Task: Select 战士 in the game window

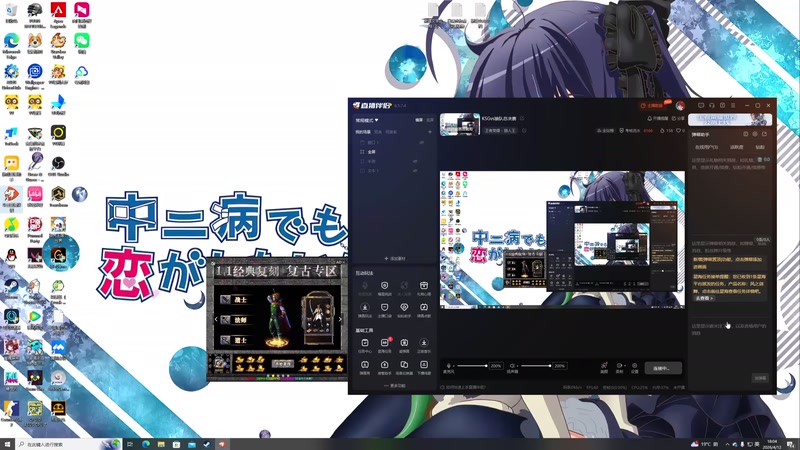Action: [x=236, y=299]
